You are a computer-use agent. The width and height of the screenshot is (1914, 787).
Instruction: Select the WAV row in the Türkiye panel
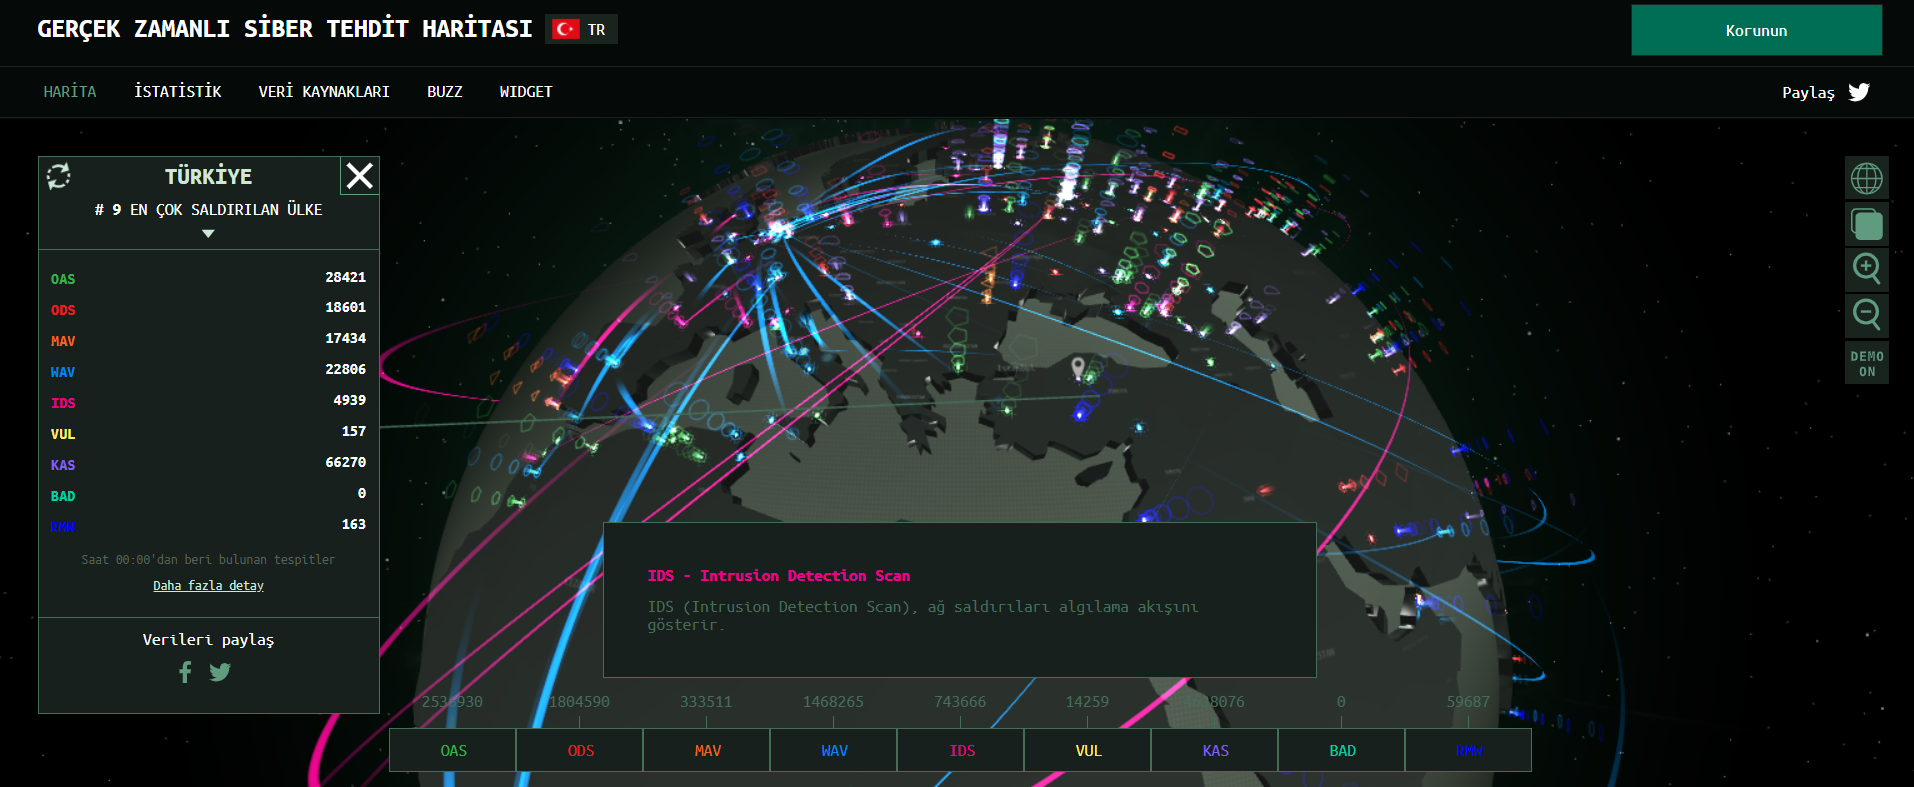click(x=208, y=371)
